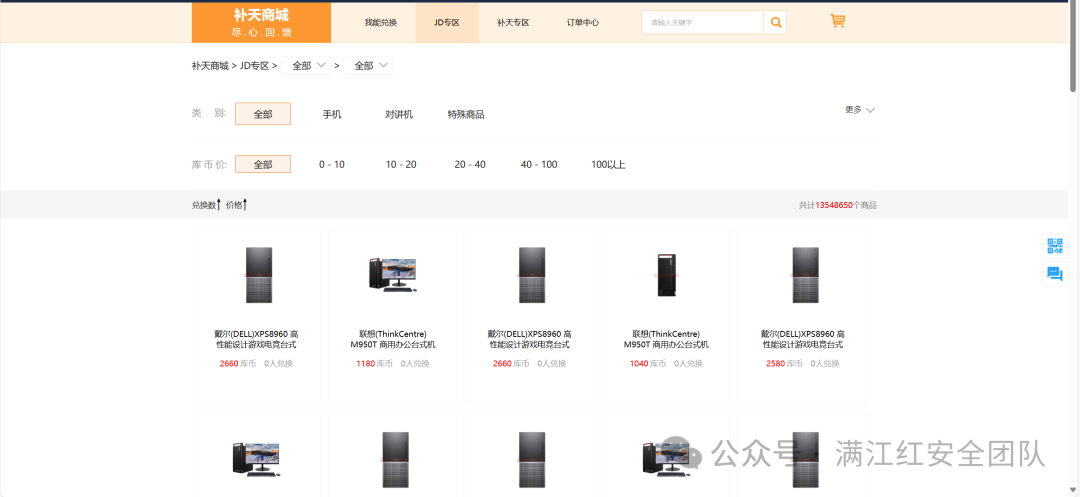
Task: Choose the 20 - 40 price range
Action: (x=470, y=165)
